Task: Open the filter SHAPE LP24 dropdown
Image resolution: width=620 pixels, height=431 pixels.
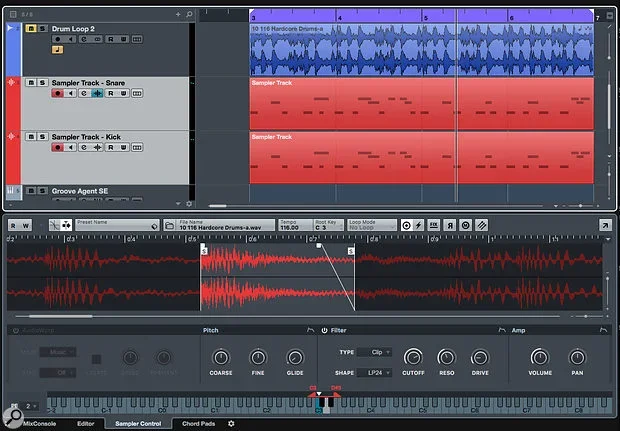Action: click(x=375, y=372)
